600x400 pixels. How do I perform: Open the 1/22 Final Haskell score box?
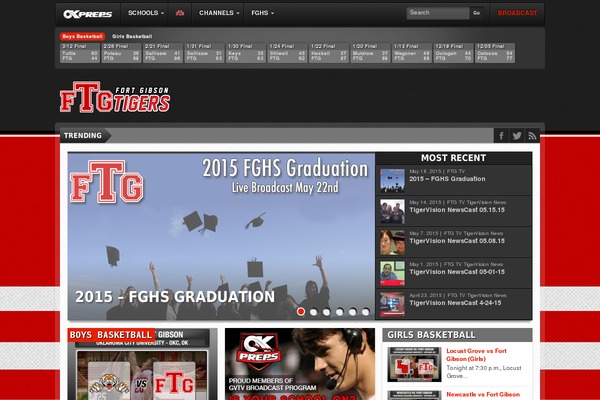pyautogui.click(x=329, y=53)
